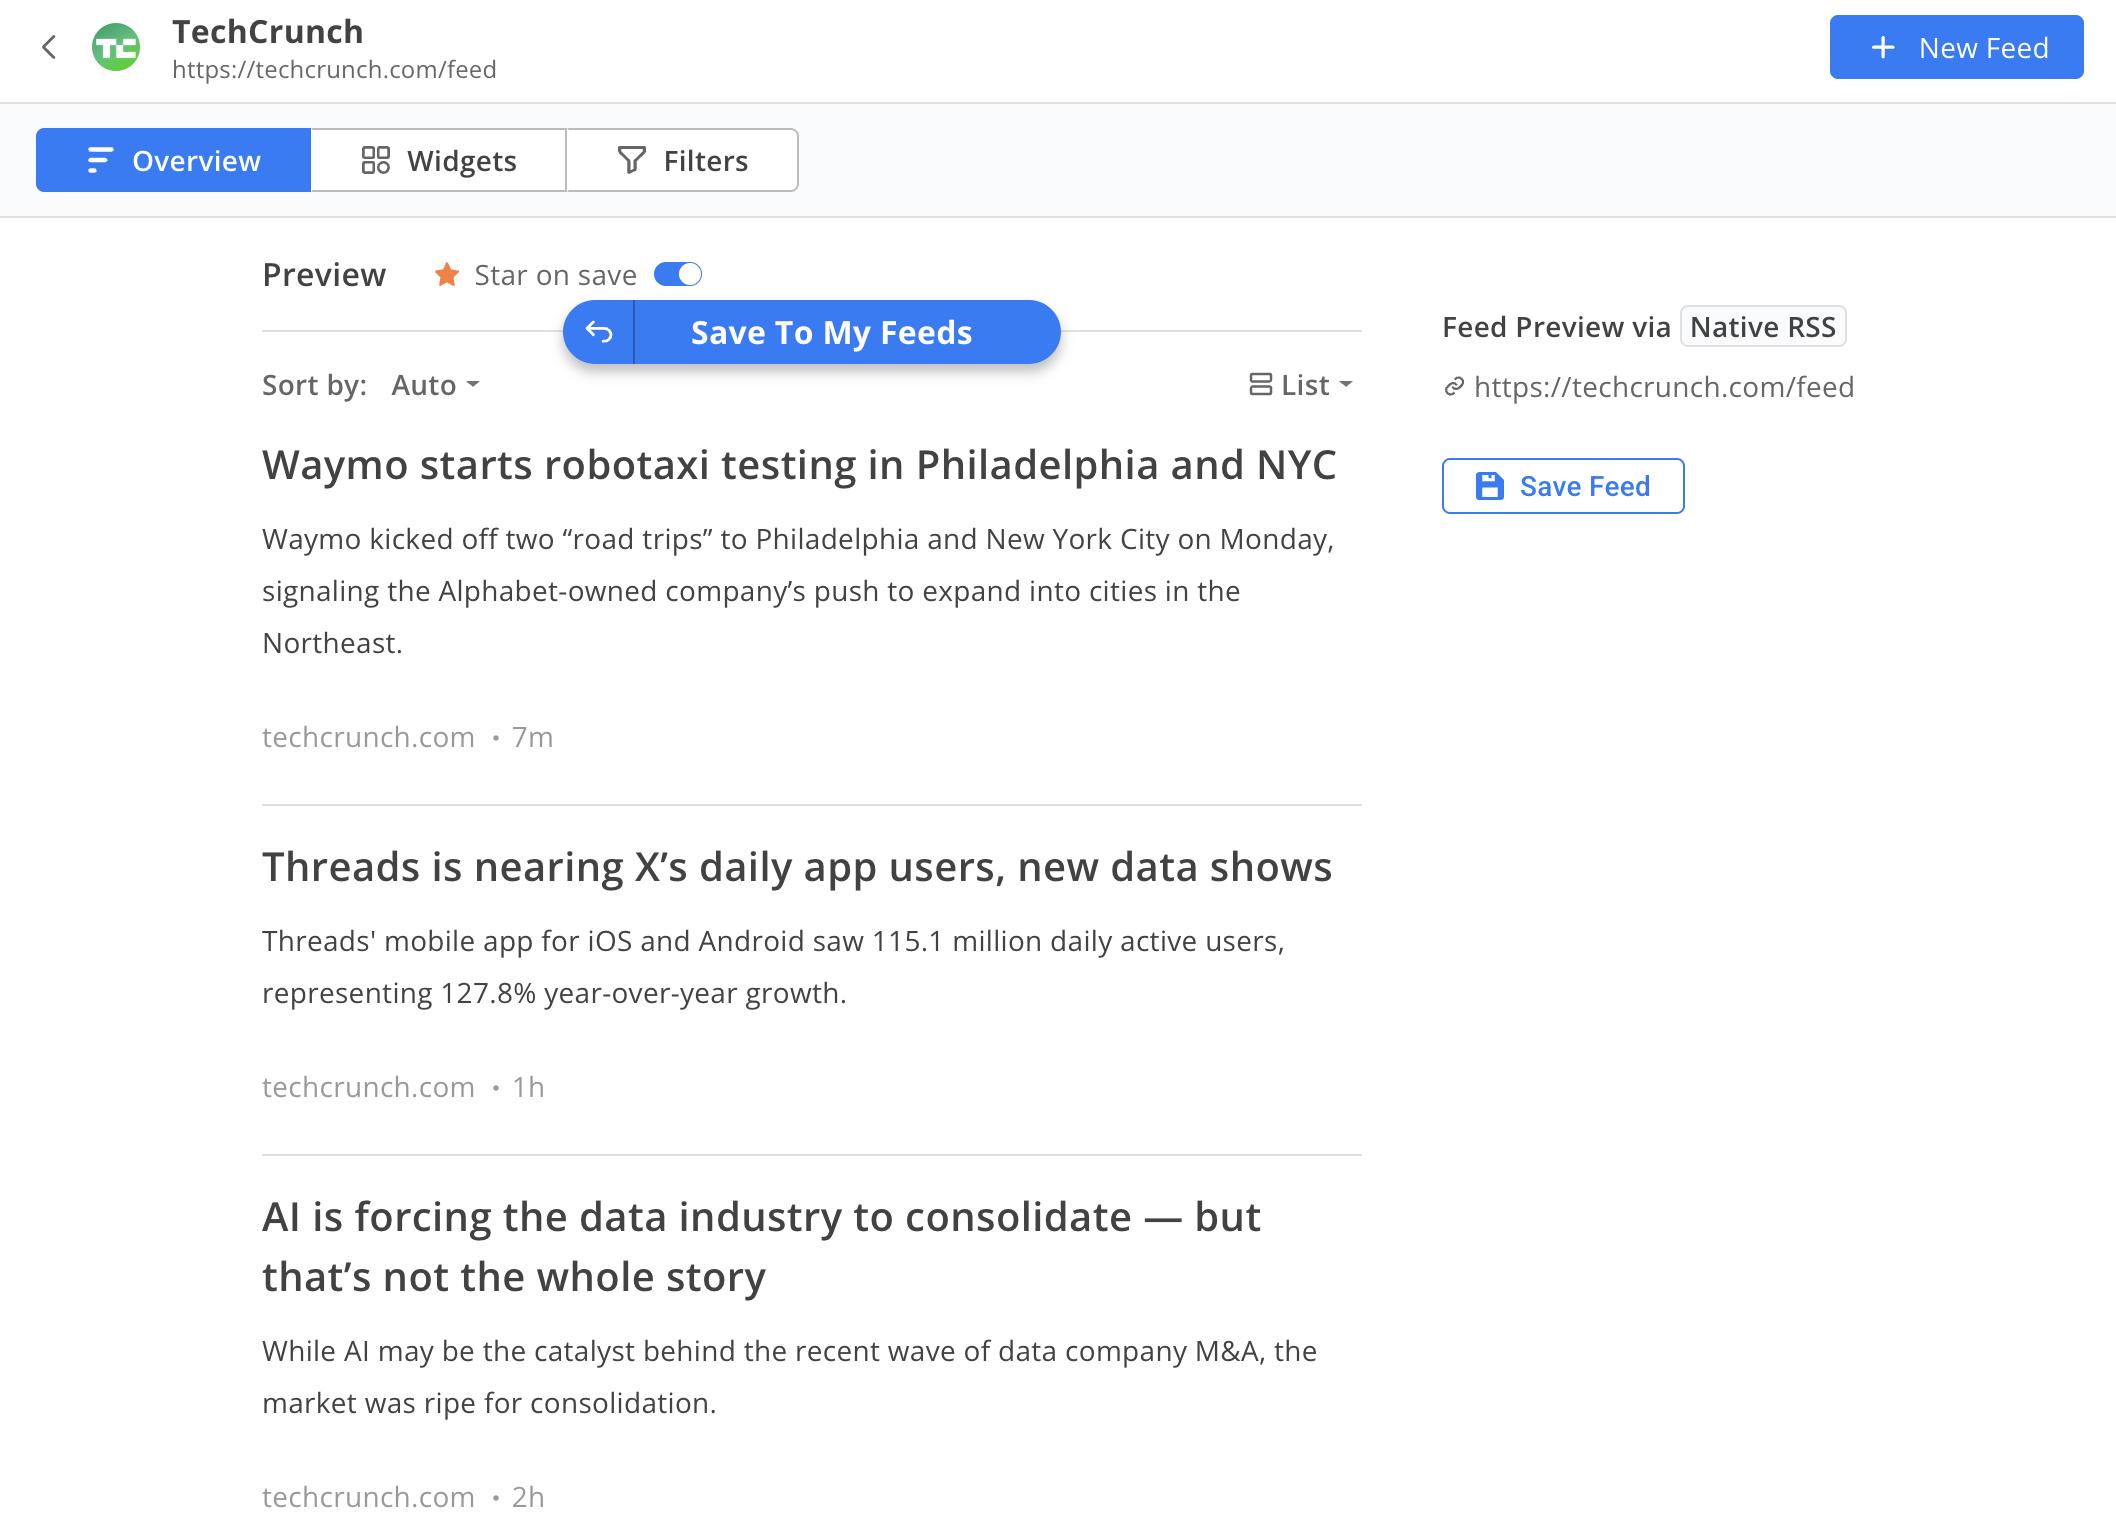Screen dimensions: 2116x1536
Task: Open the Waymo robotaxi testing article
Action: [799, 465]
